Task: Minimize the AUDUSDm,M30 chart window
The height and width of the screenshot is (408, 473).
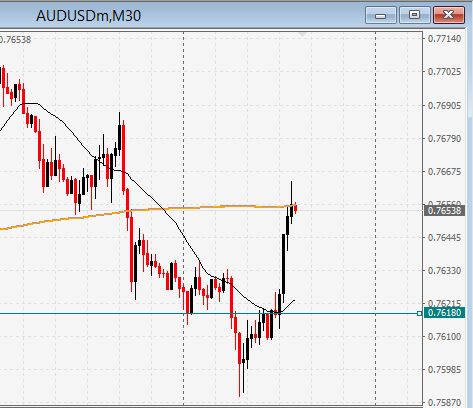Action: coord(381,15)
